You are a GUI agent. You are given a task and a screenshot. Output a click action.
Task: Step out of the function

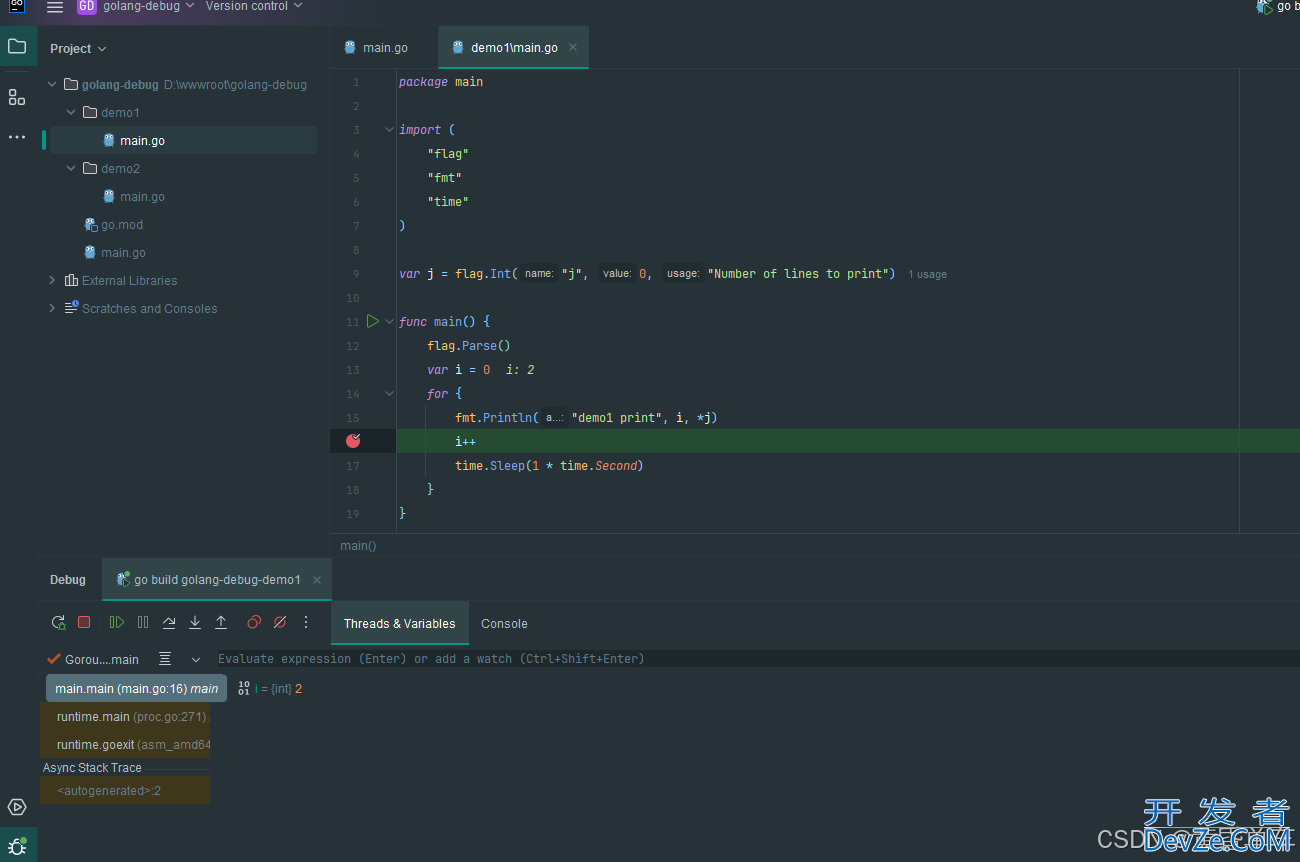(221, 622)
